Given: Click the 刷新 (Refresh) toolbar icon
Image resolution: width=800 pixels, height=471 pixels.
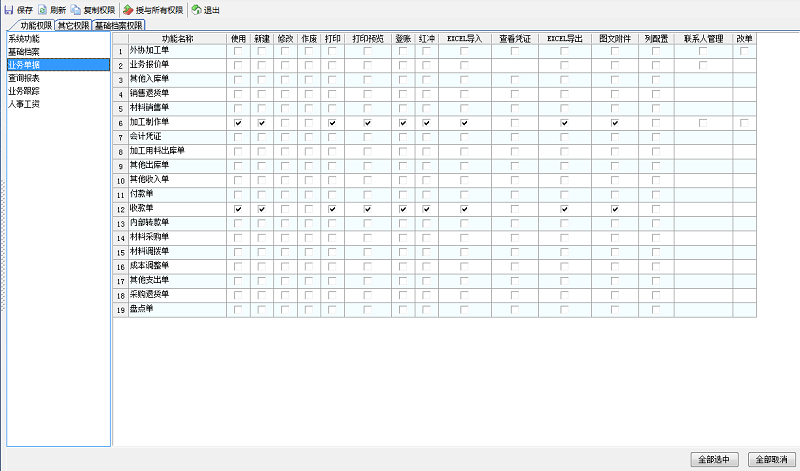Looking at the screenshot, I should point(43,9).
